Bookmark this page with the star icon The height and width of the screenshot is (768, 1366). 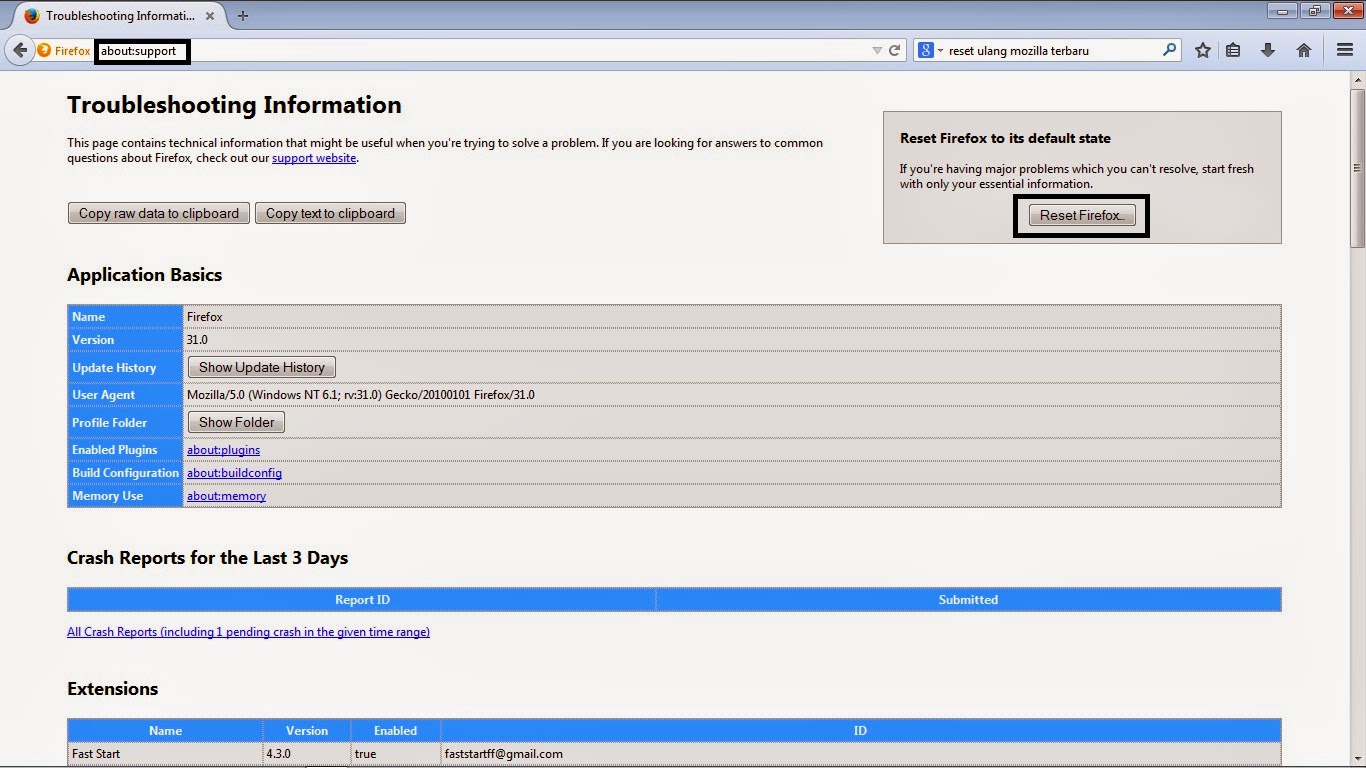point(1203,50)
